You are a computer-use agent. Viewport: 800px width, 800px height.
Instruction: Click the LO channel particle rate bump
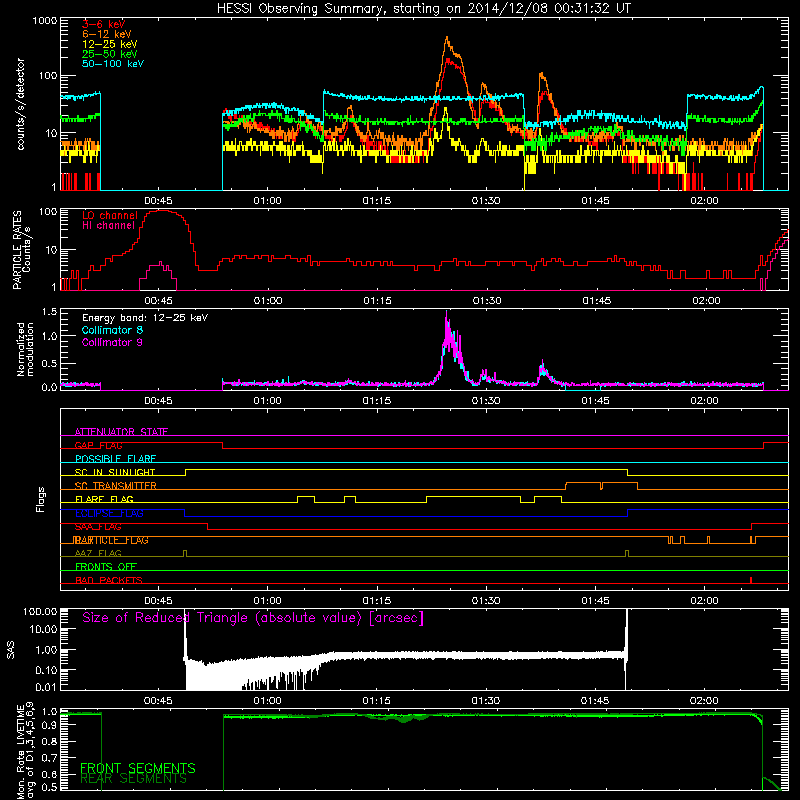tap(162, 211)
